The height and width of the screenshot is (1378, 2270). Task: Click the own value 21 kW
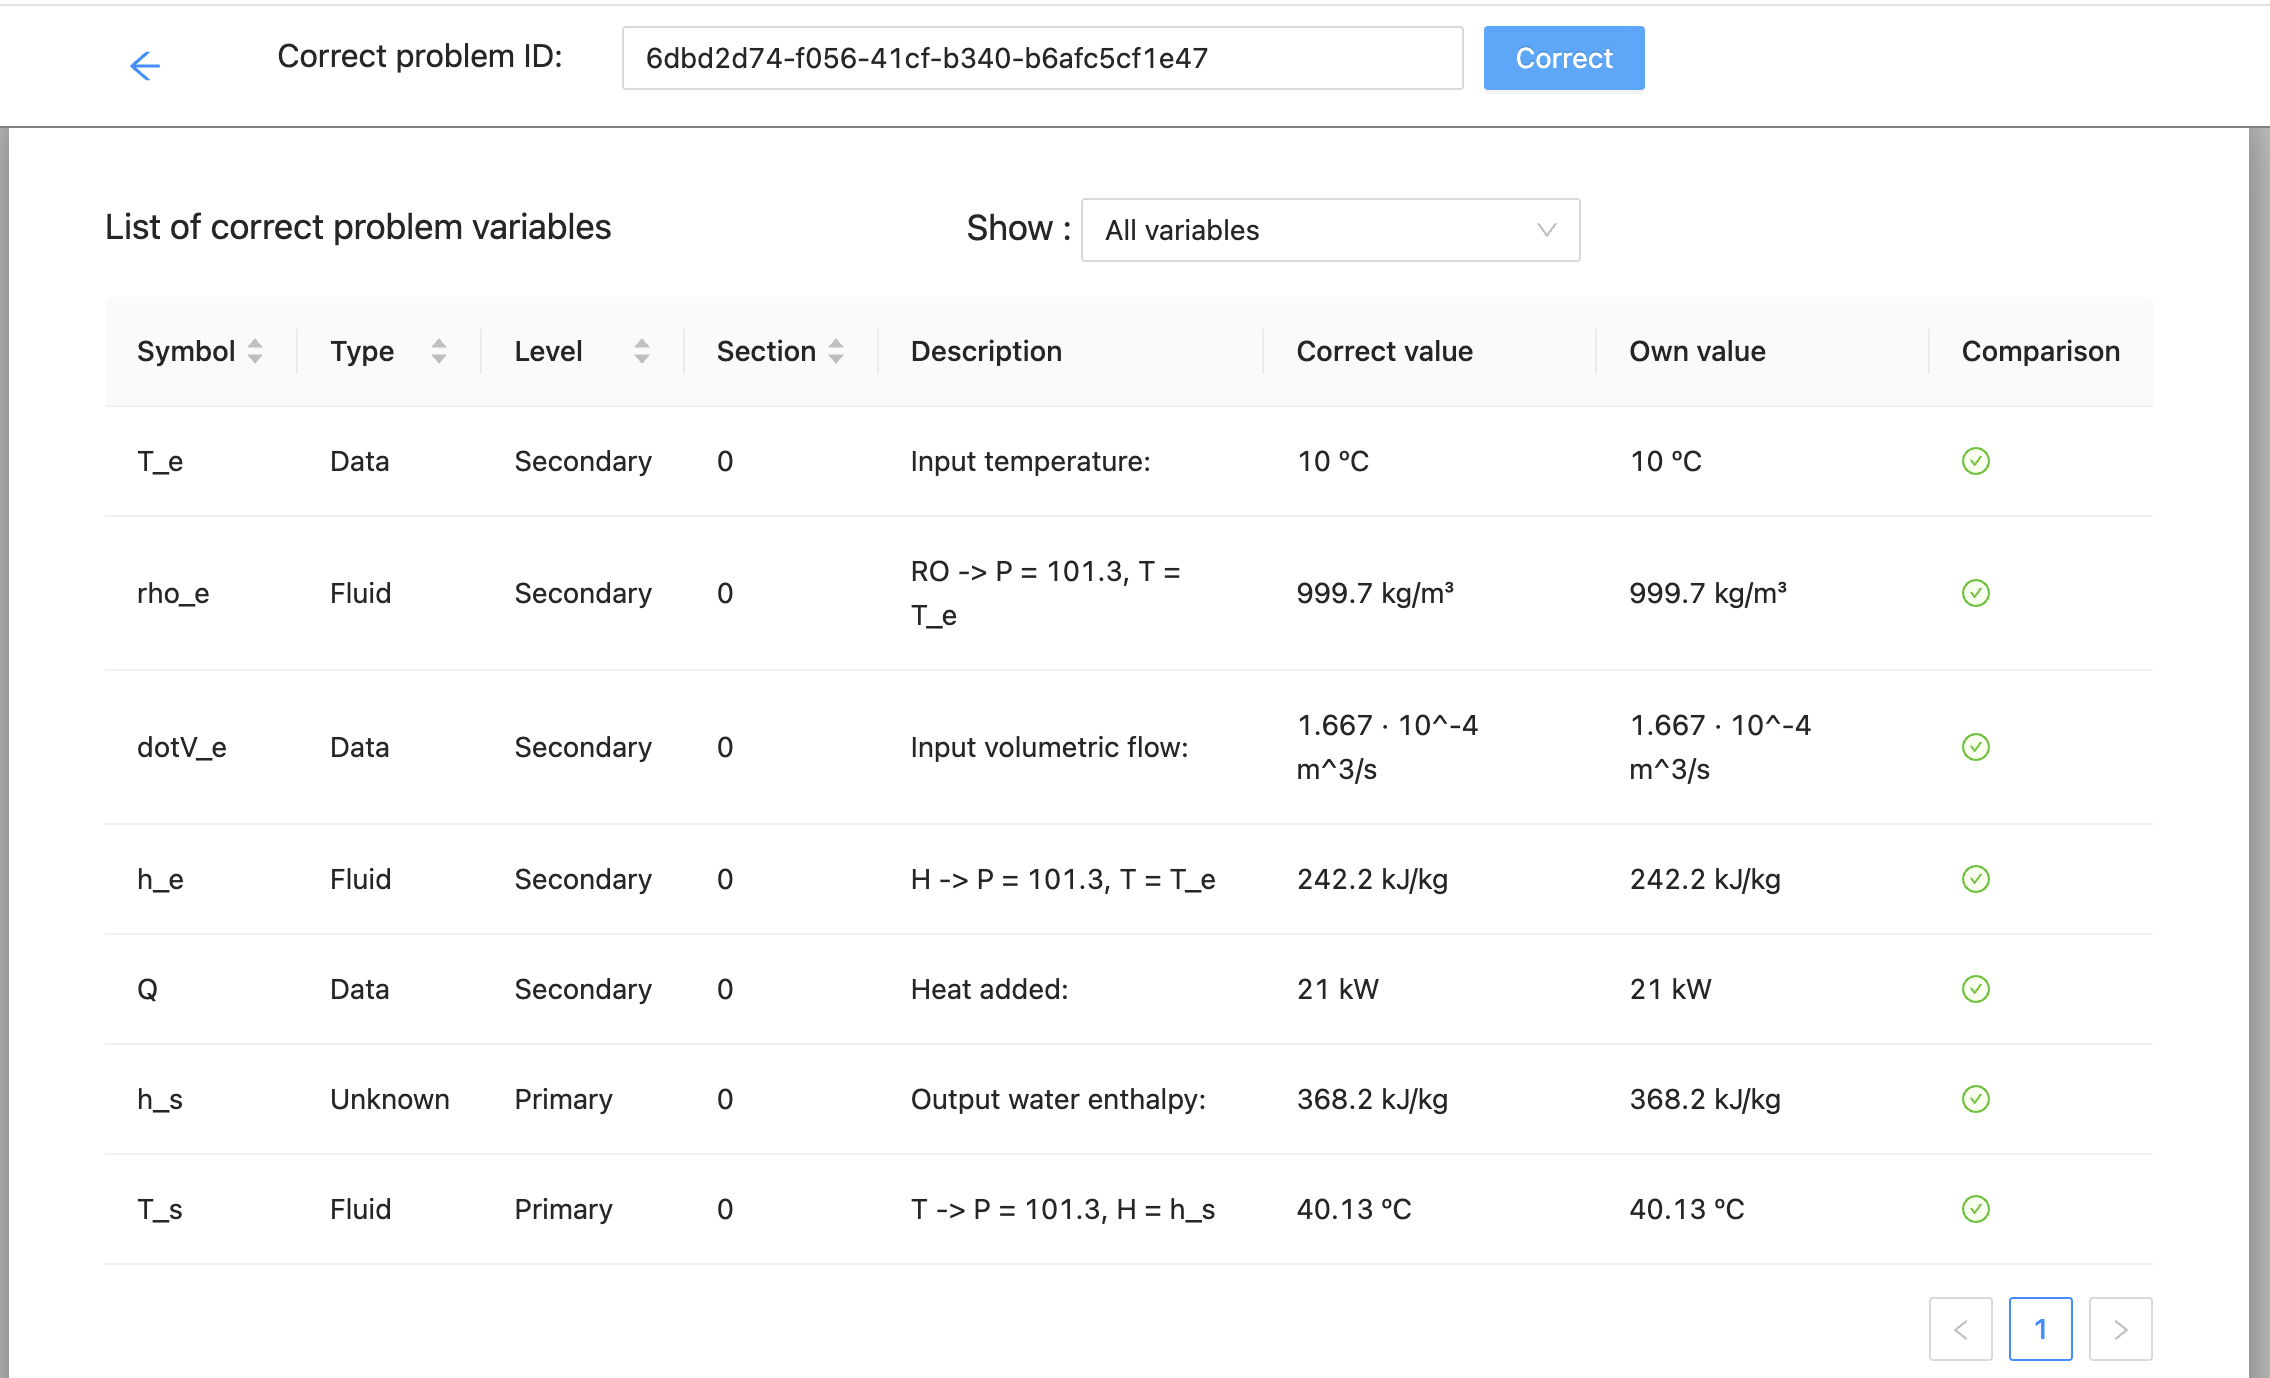(x=1670, y=989)
